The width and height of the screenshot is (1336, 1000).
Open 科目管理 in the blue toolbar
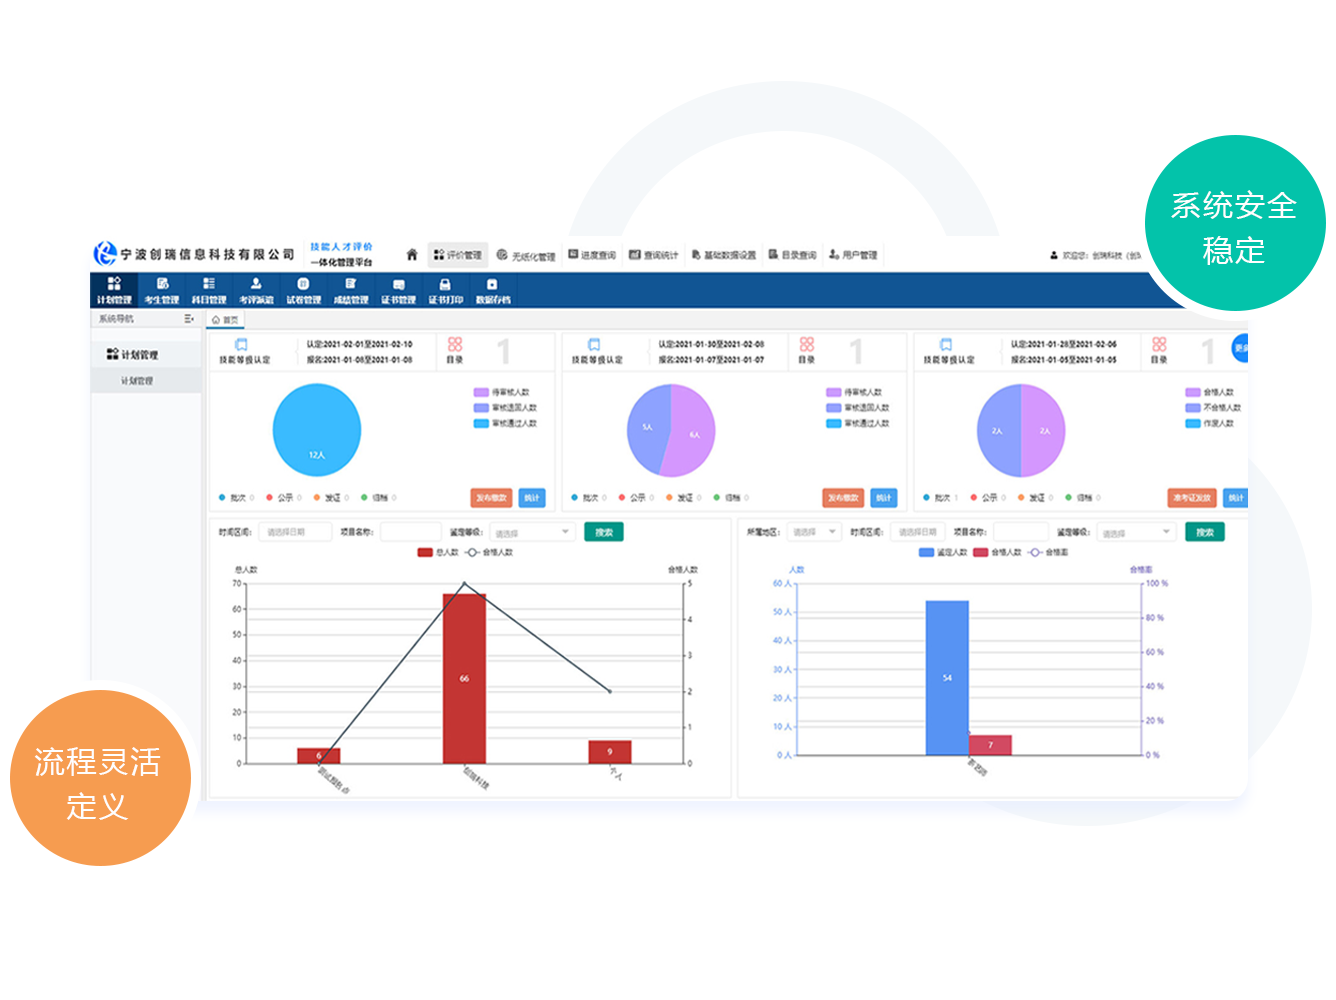pyautogui.click(x=209, y=290)
